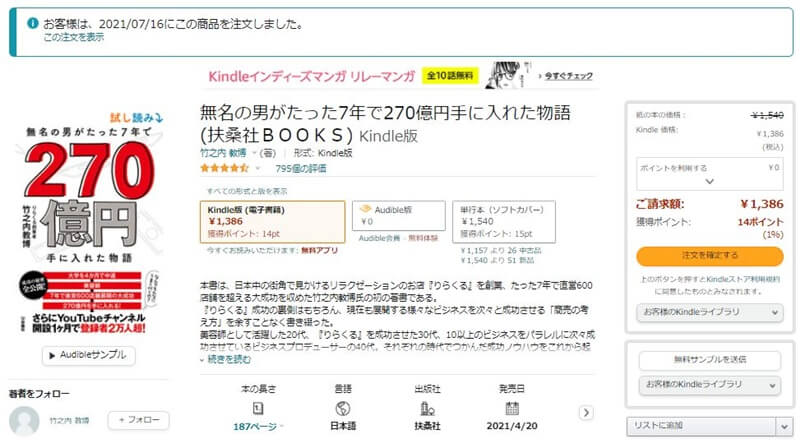Screen dimensions: 800x443
Task: Play the Audible sample
Action: (89, 355)
